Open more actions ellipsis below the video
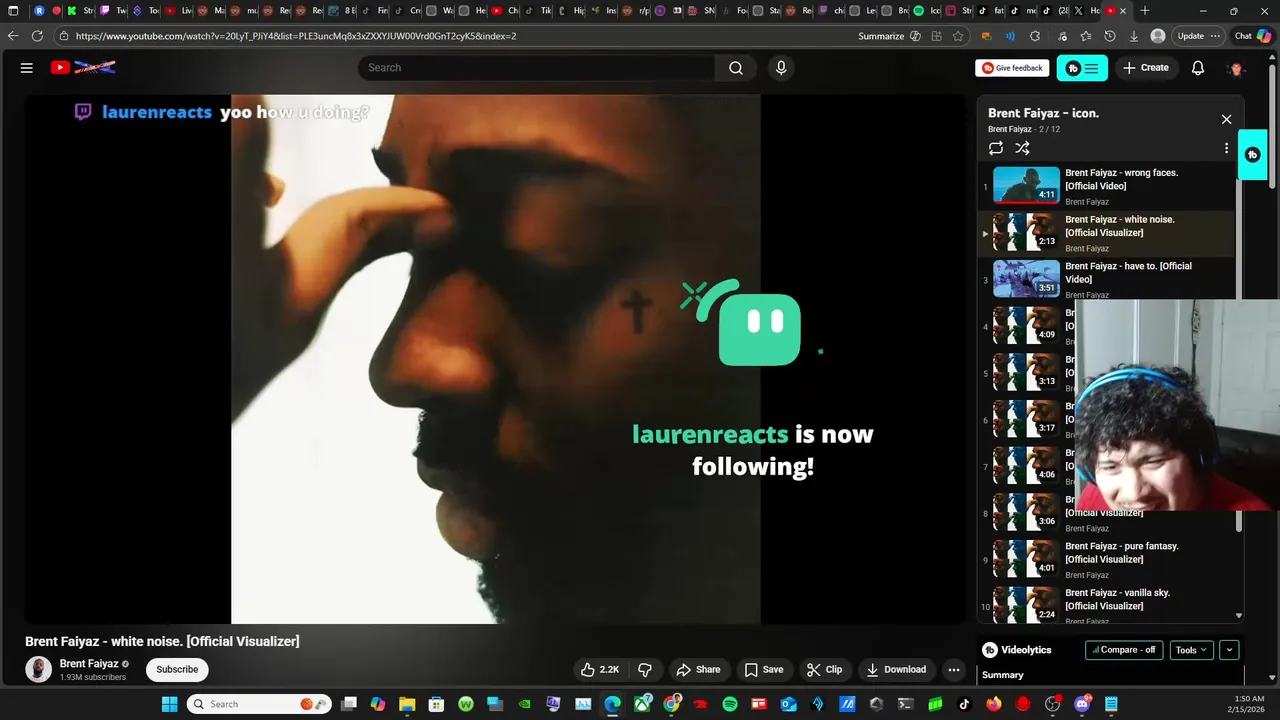1280x720 pixels. (x=954, y=670)
